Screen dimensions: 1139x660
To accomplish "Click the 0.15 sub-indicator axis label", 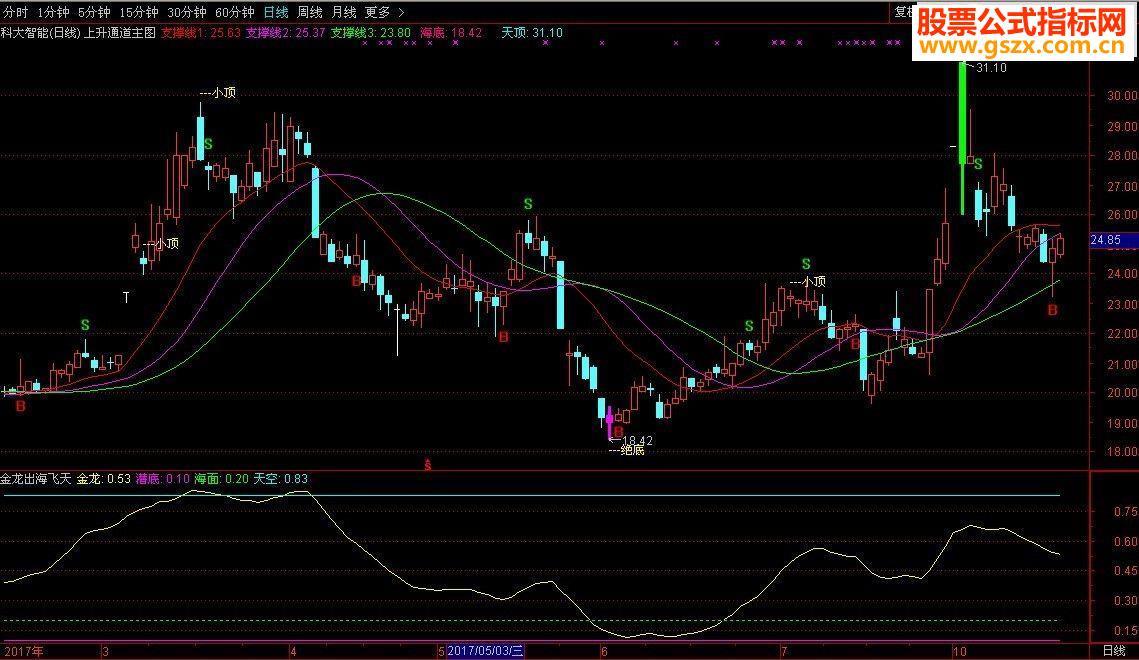I will coord(1125,630).
